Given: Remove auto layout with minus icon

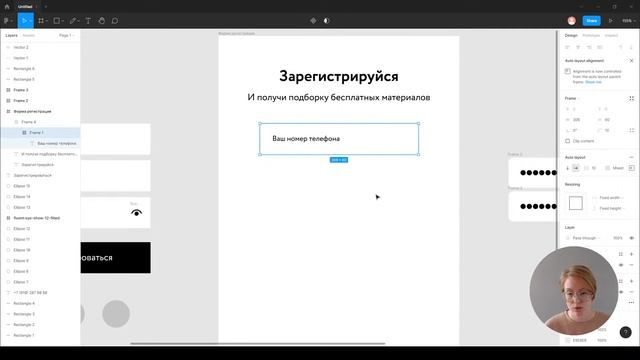Looking at the screenshot, I should pos(631,157).
